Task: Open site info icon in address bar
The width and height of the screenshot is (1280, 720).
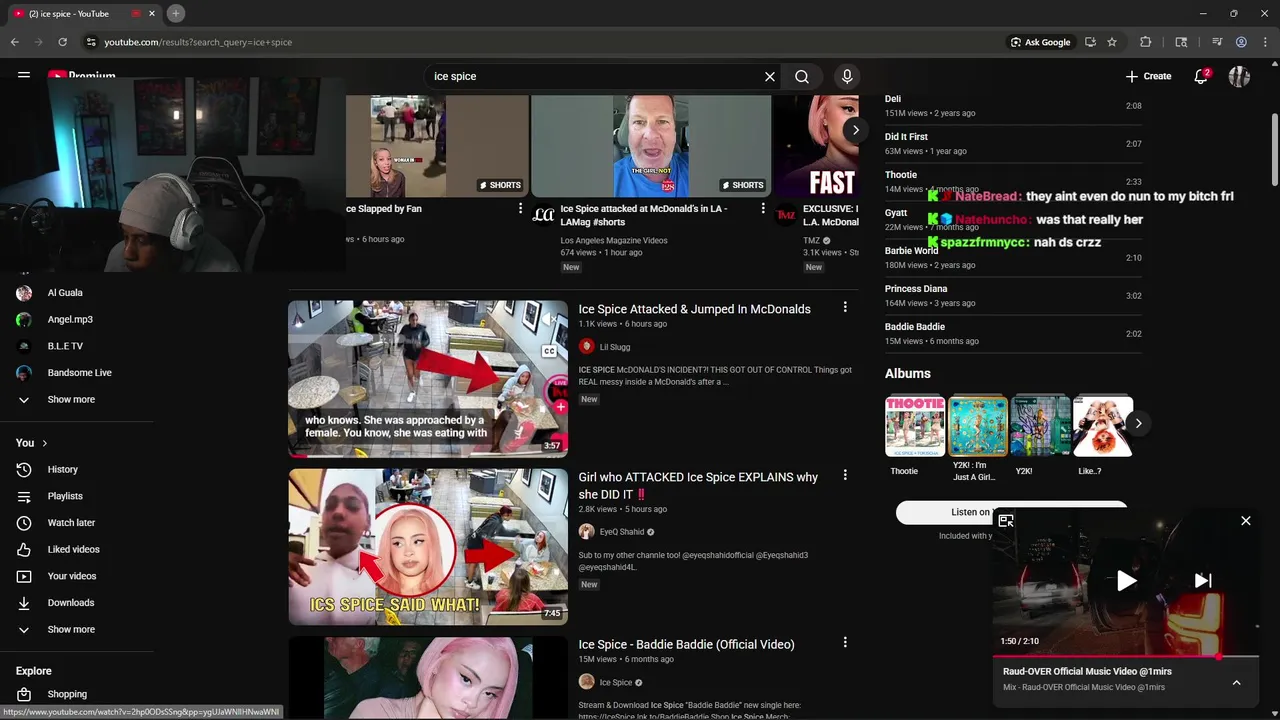Action: pos(90,42)
